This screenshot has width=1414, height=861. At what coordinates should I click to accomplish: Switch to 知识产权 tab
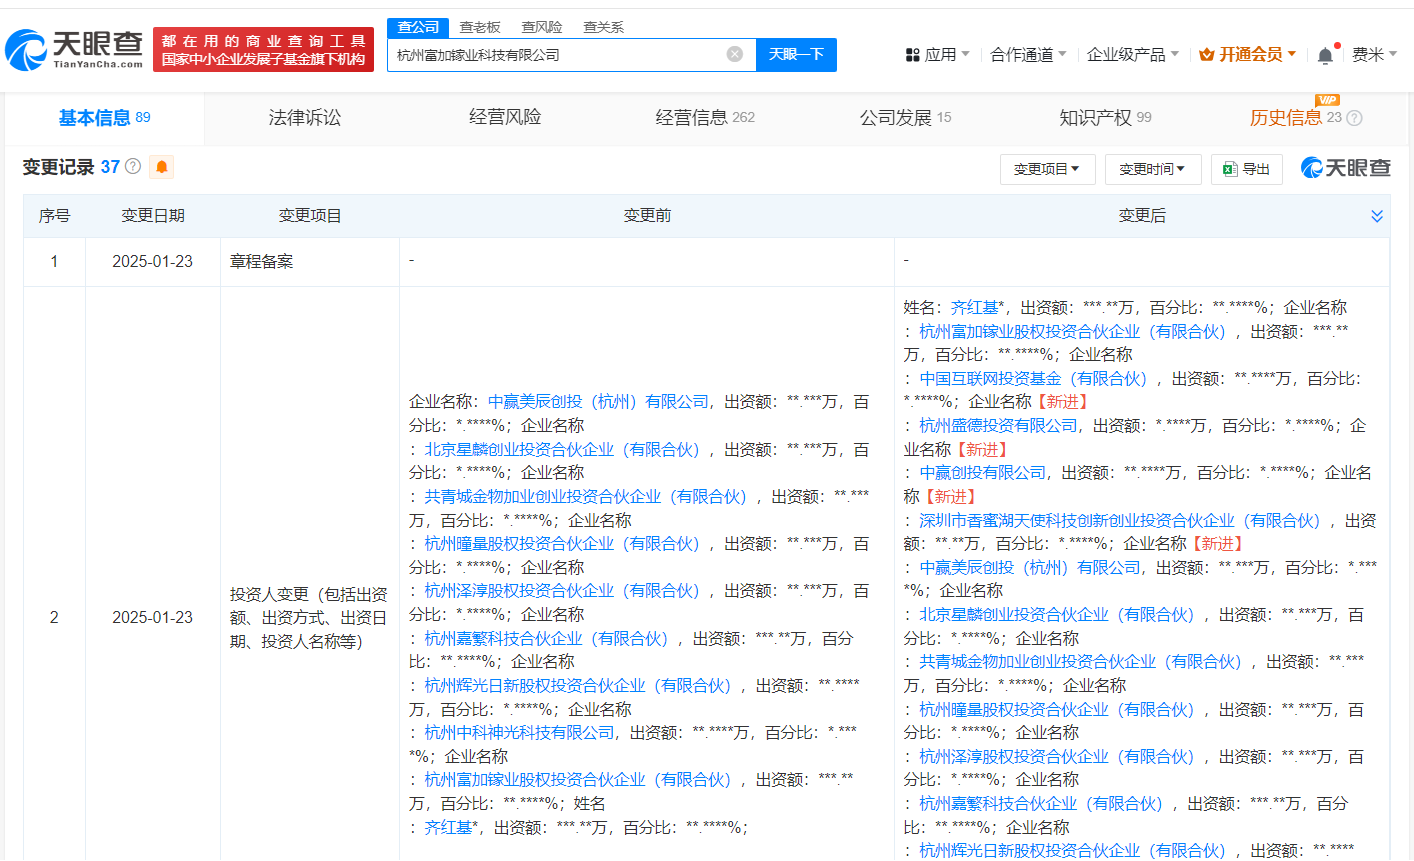[x=1105, y=118]
